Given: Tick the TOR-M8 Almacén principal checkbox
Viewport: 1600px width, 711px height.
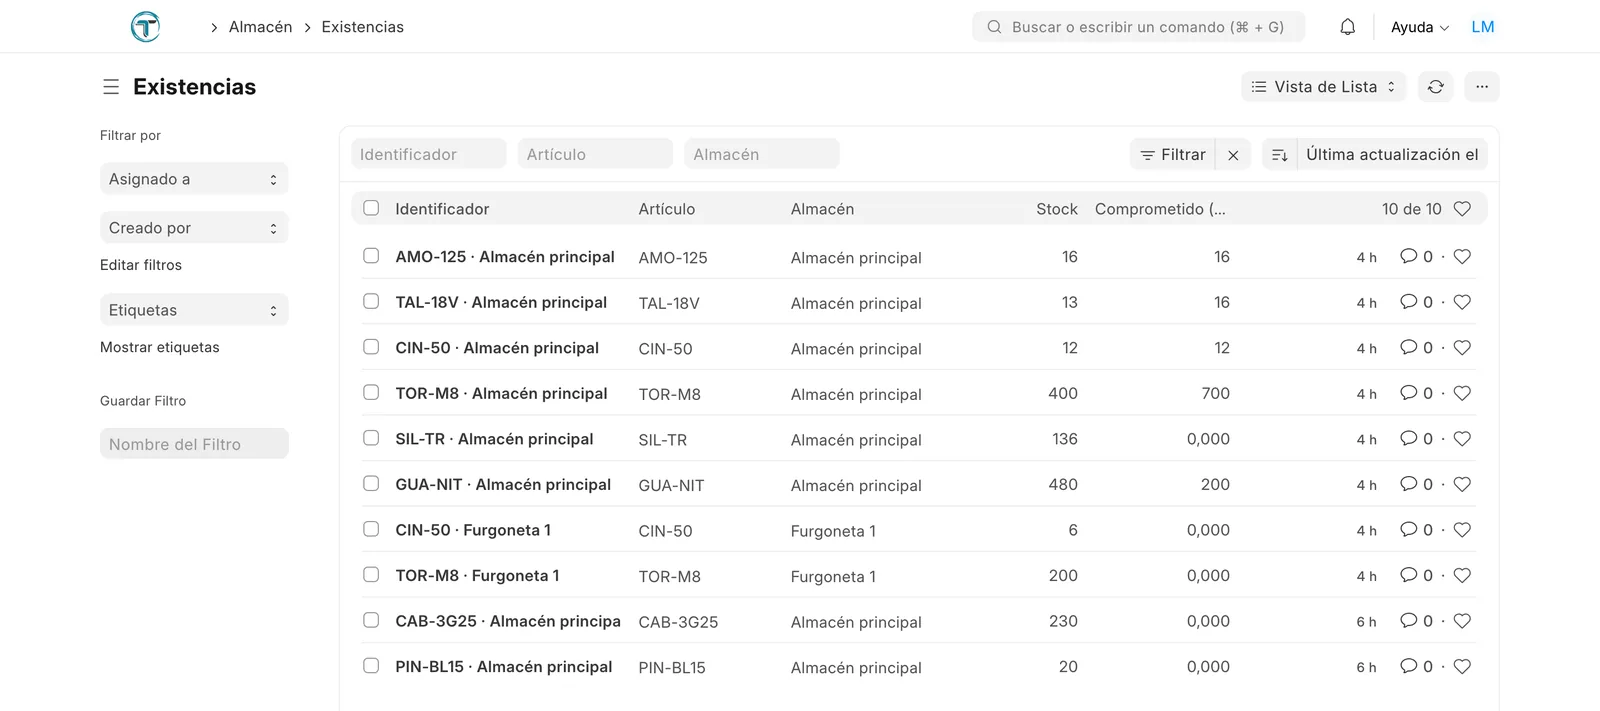Looking at the screenshot, I should pyautogui.click(x=371, y=392).
